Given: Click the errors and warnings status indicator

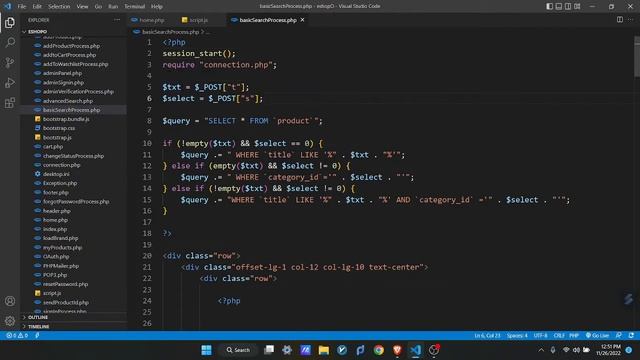Looking at the screenshot, I should pos(17,336).
